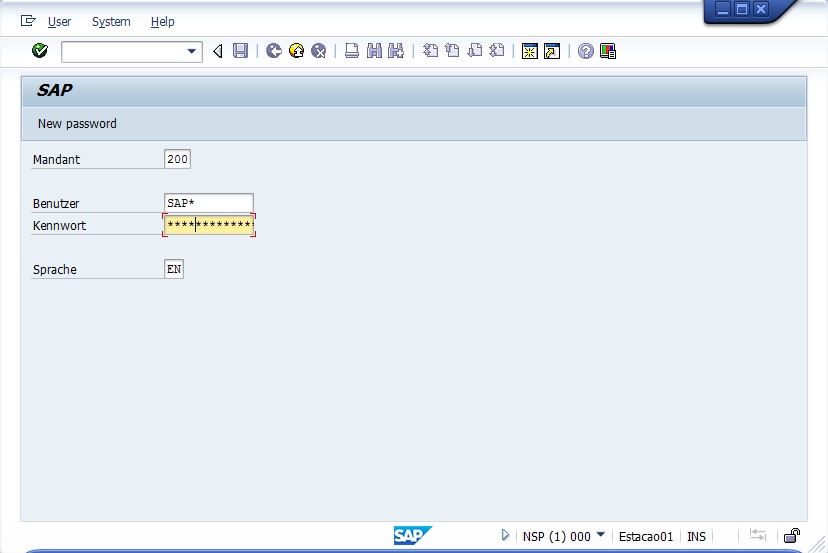Click the Save disk icon
Image resolution: width=828 pixels, height=553 pixels.
(240, 51)
